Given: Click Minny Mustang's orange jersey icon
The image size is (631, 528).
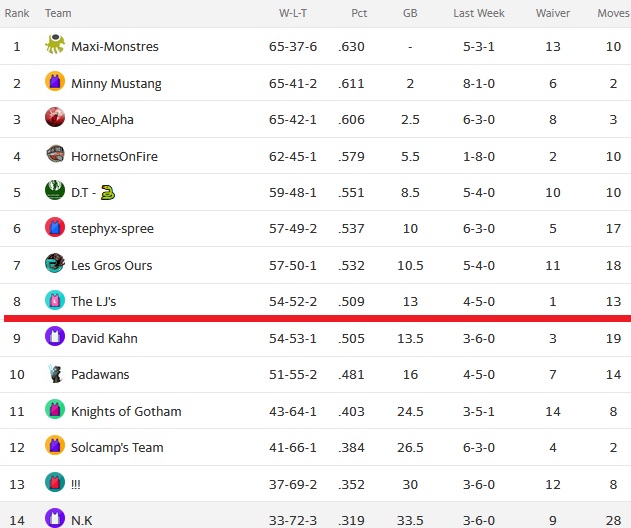Looking at the screenshot, I should click(x=55, y=81).
